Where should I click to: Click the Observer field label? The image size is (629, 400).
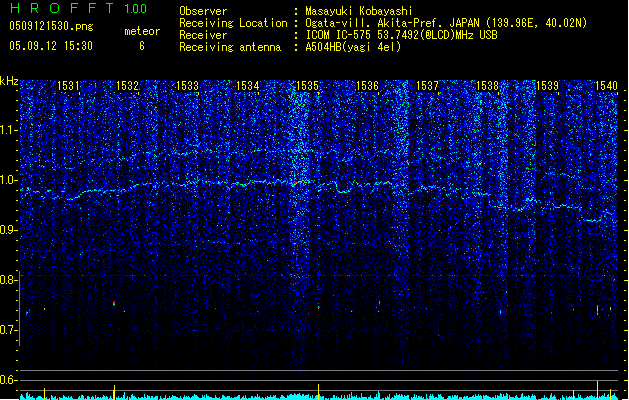[x=203, y=11]
